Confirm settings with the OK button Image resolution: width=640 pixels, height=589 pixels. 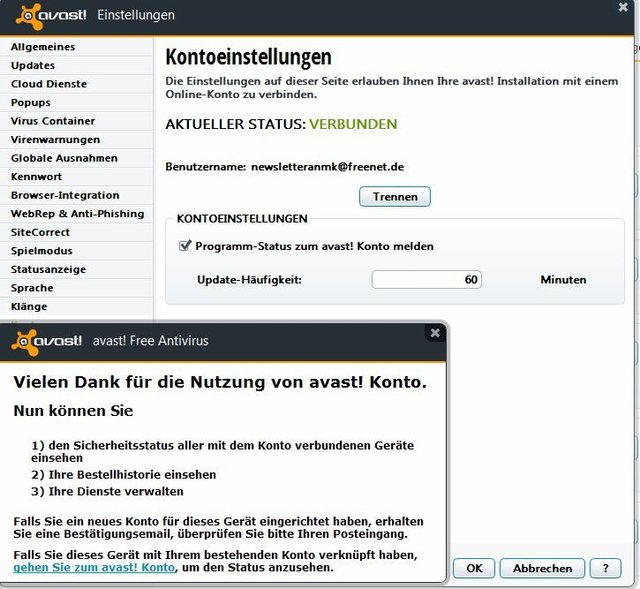coord(474,568)
